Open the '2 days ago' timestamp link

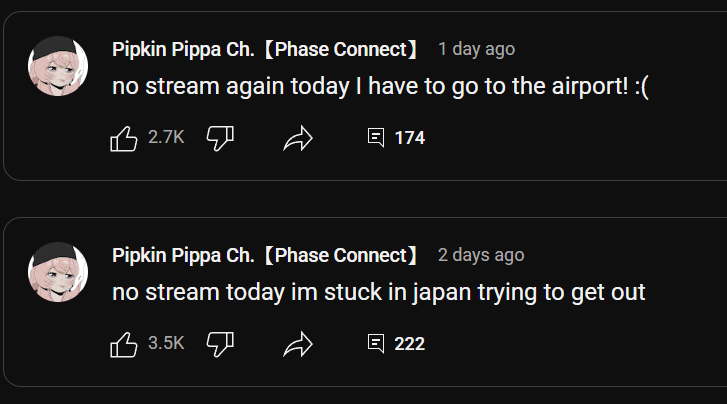(480, 255)
